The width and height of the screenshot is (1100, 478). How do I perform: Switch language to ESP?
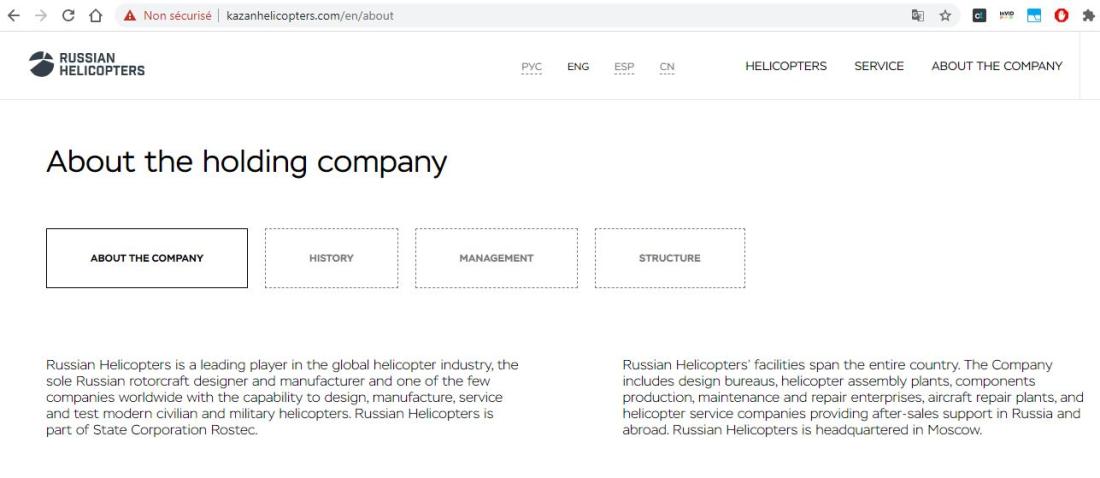pos(624,67)
